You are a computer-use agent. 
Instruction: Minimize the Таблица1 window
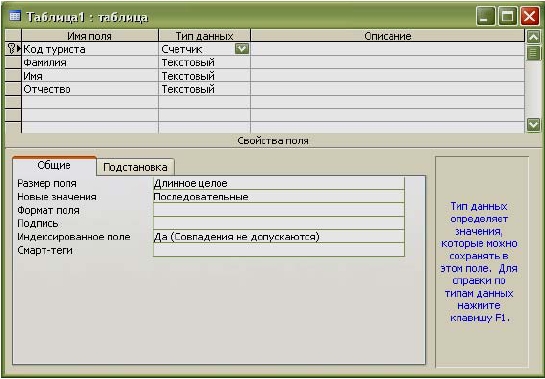point(485,17)
